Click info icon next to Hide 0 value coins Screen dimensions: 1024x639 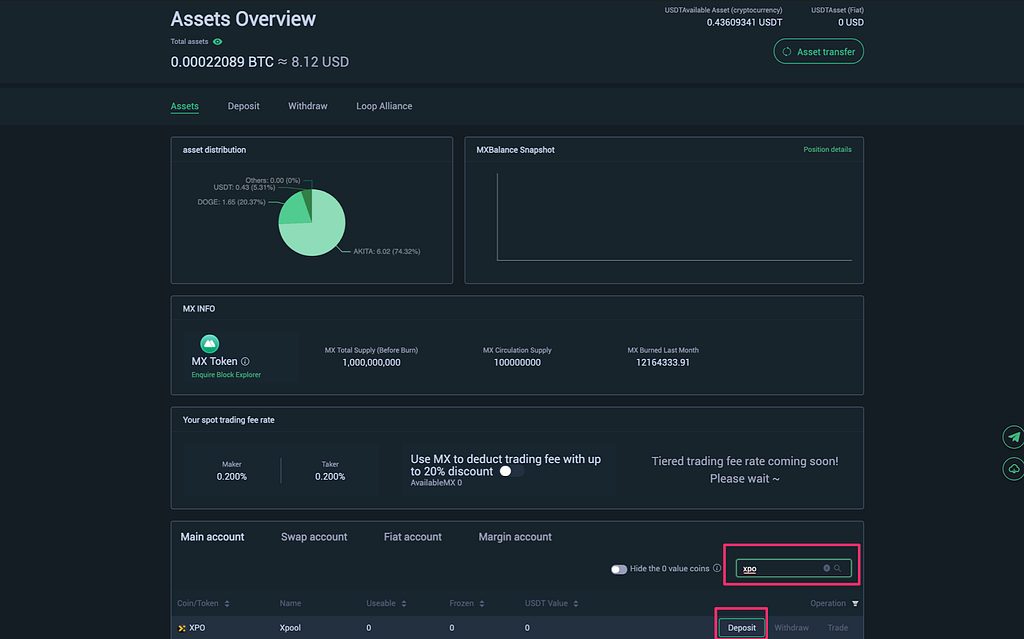point(717,568)
